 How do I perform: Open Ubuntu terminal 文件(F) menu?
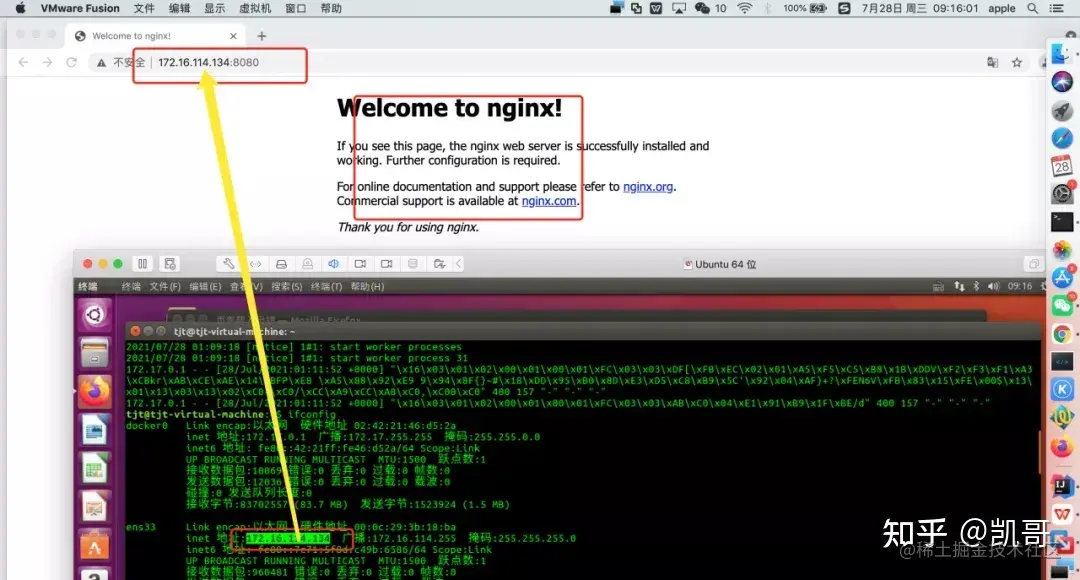click(x=165, y=287)
